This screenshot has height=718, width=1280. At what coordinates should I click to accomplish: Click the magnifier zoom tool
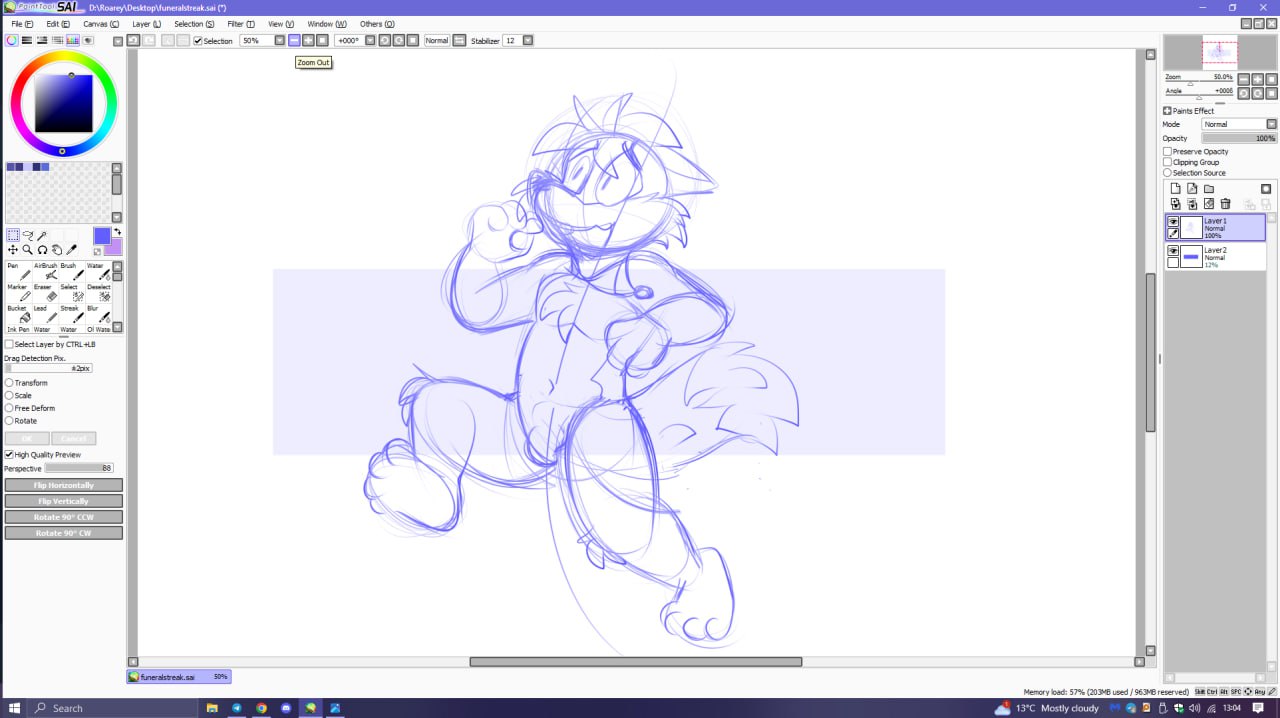[27, 250]
